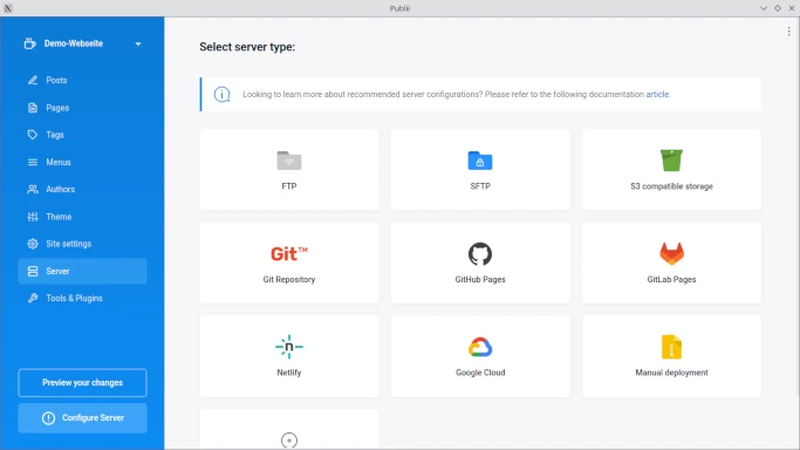This screenshot has height=450, width=800.
Task: Click the Configure Server button label
Action: (93, 418)
